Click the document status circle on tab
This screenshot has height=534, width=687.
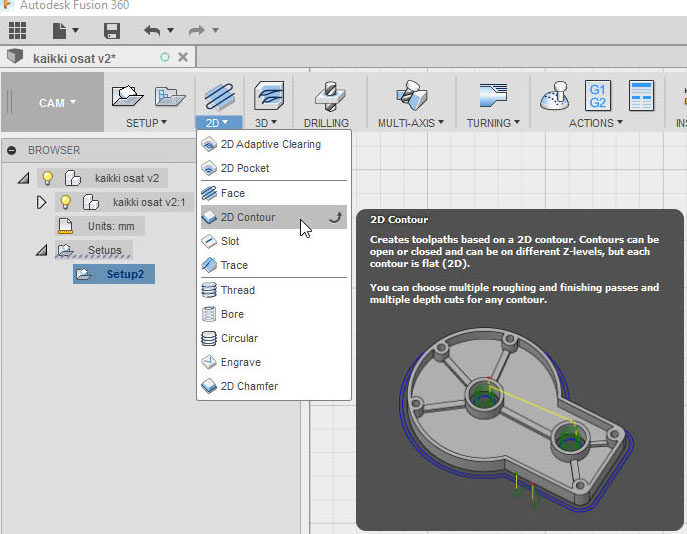tap(165, 57)
